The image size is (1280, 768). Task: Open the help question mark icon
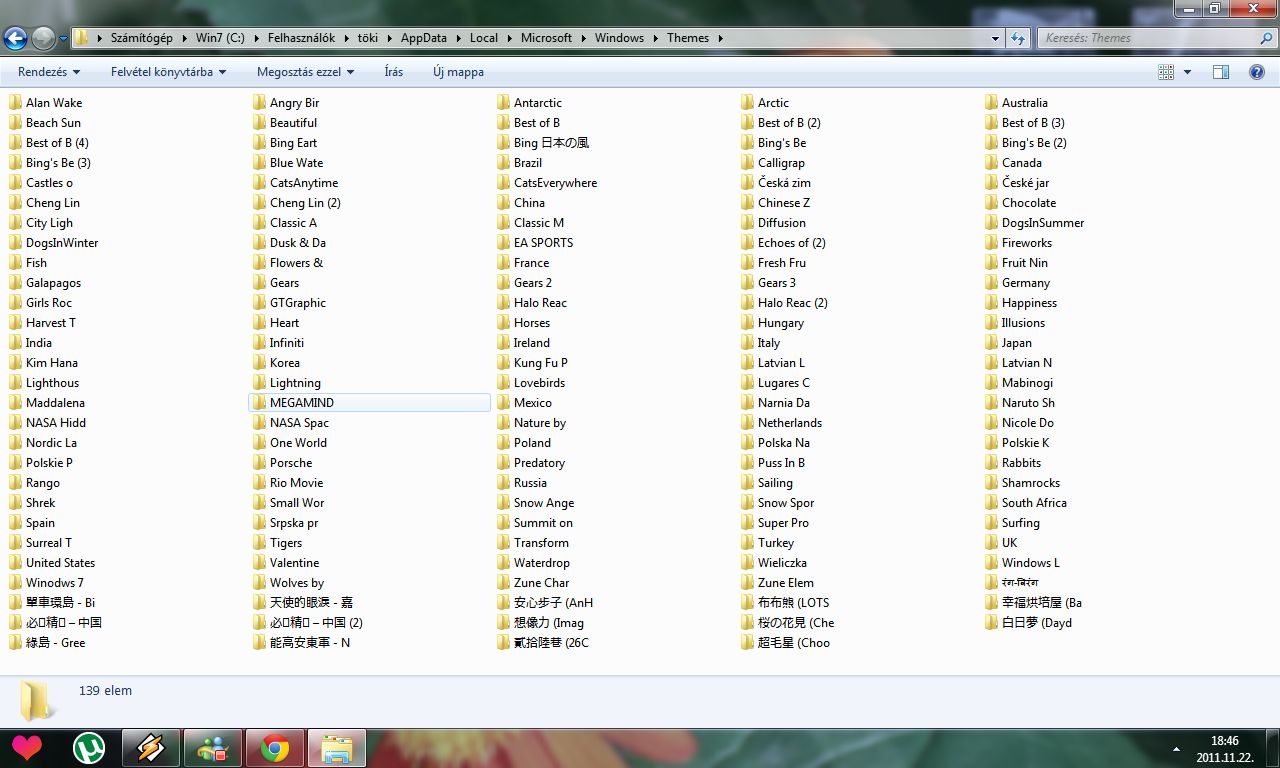pyautogui.click(x=1256, y=72)
